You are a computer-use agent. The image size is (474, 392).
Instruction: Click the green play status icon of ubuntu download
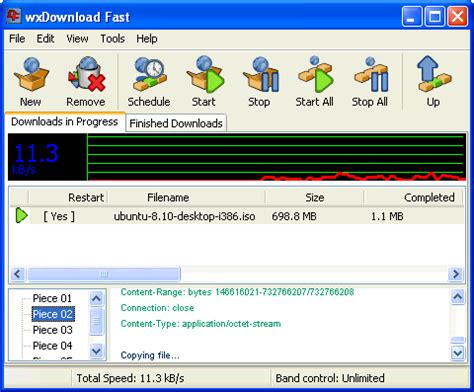pos(21,215)
